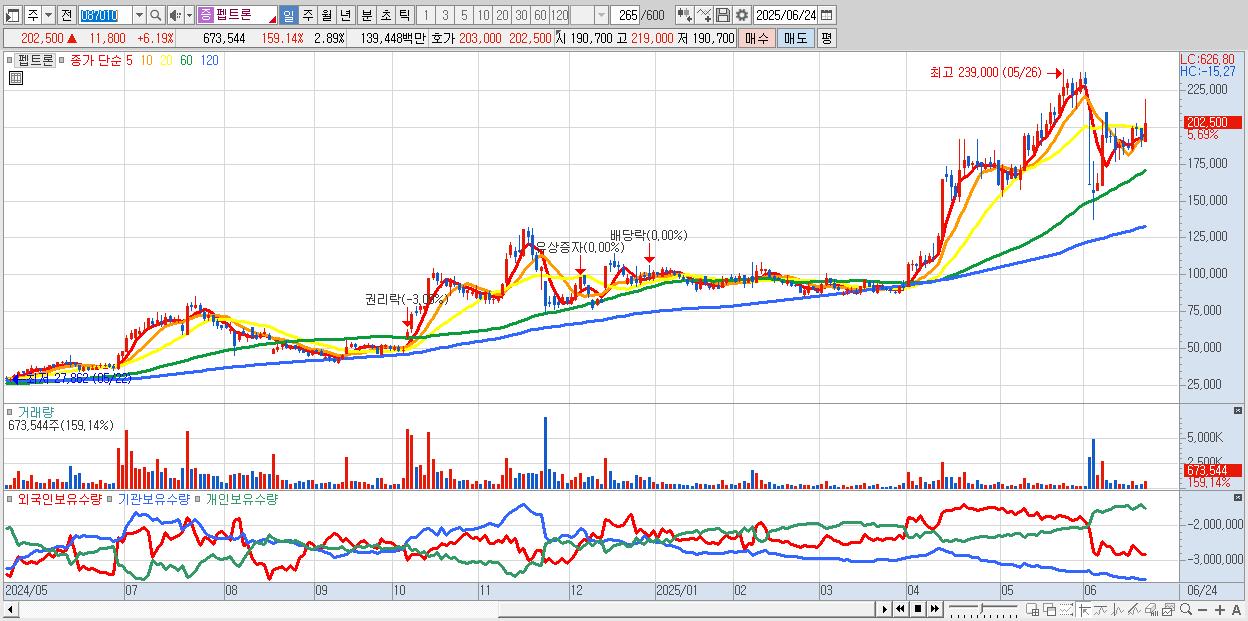
Task: Click the zigzag wave chart icon
Action: point(1118,610)
